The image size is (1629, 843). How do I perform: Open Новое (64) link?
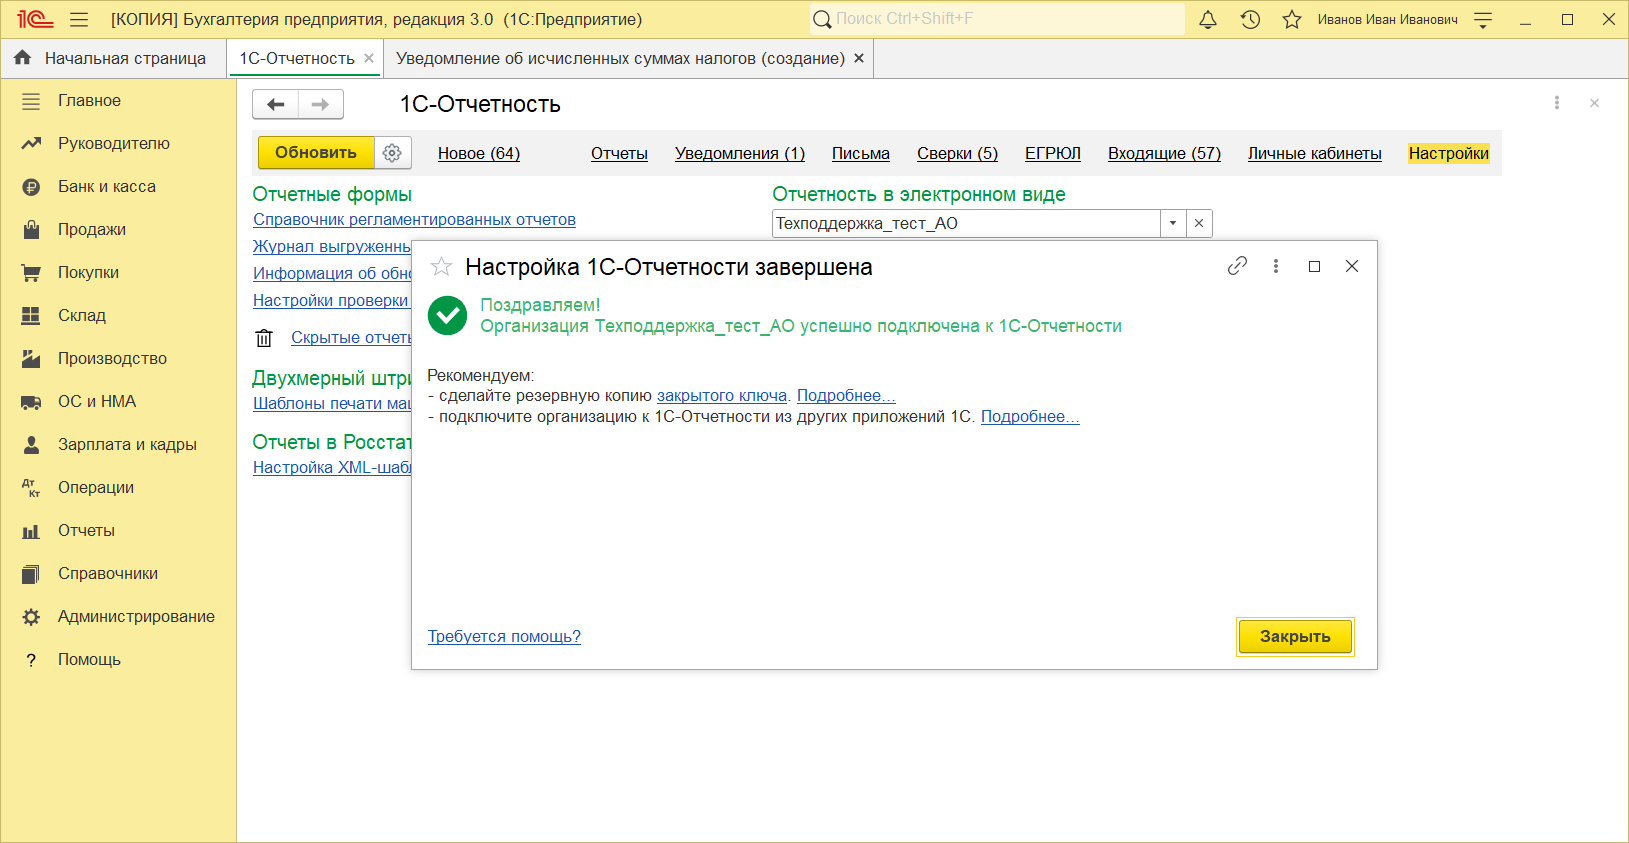tap(479, 153)
